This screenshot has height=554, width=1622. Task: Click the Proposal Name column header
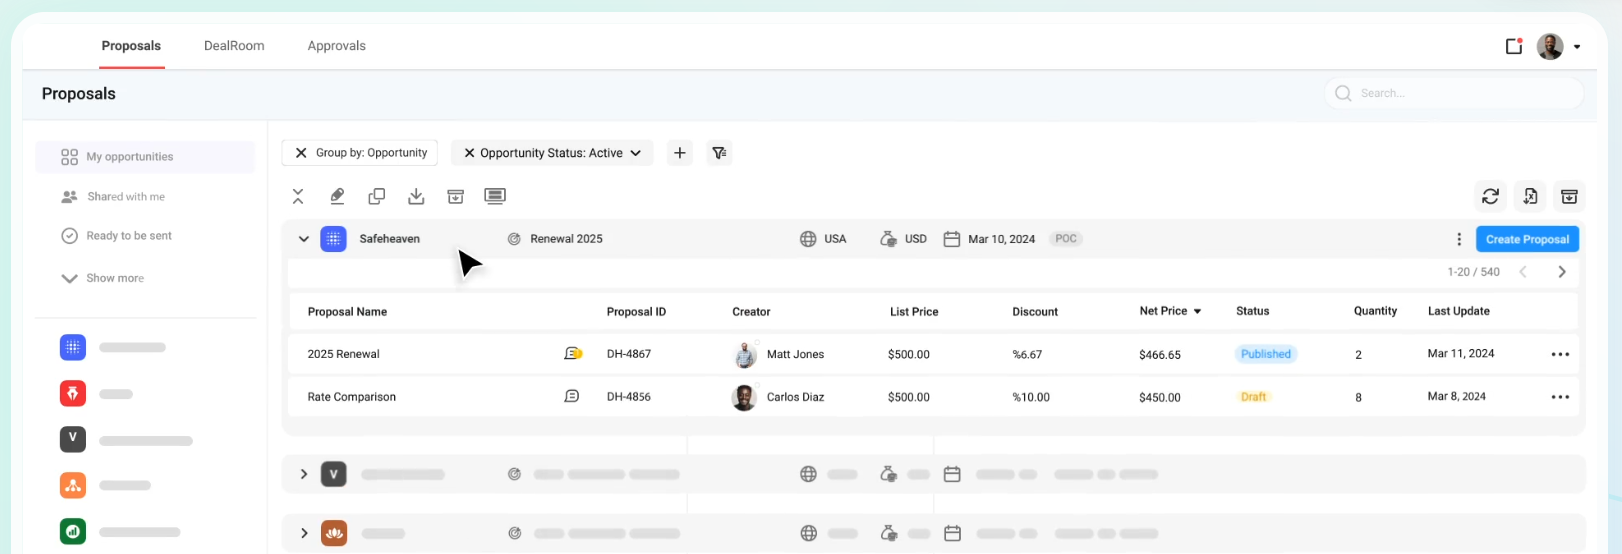pyautogui.click(x=347, y=312)
